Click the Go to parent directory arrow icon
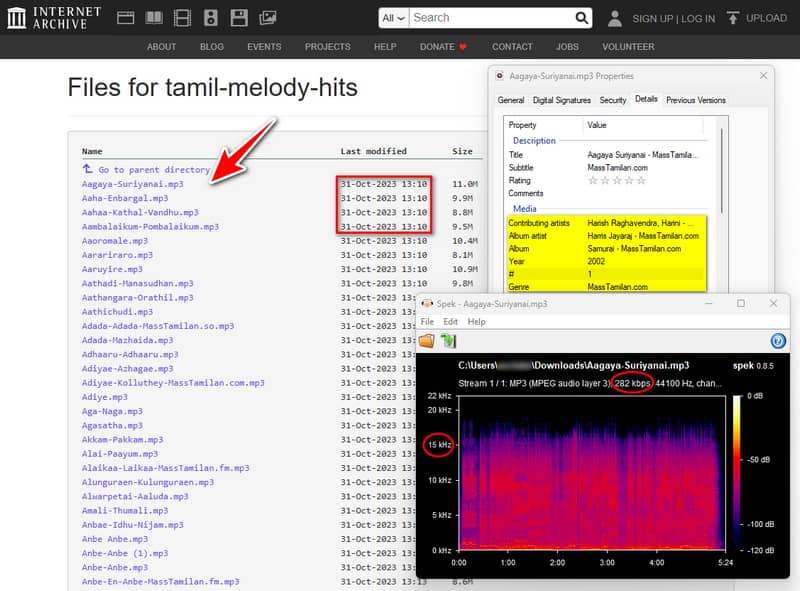The height and width of the screenshot is (591, 800). 88,168
